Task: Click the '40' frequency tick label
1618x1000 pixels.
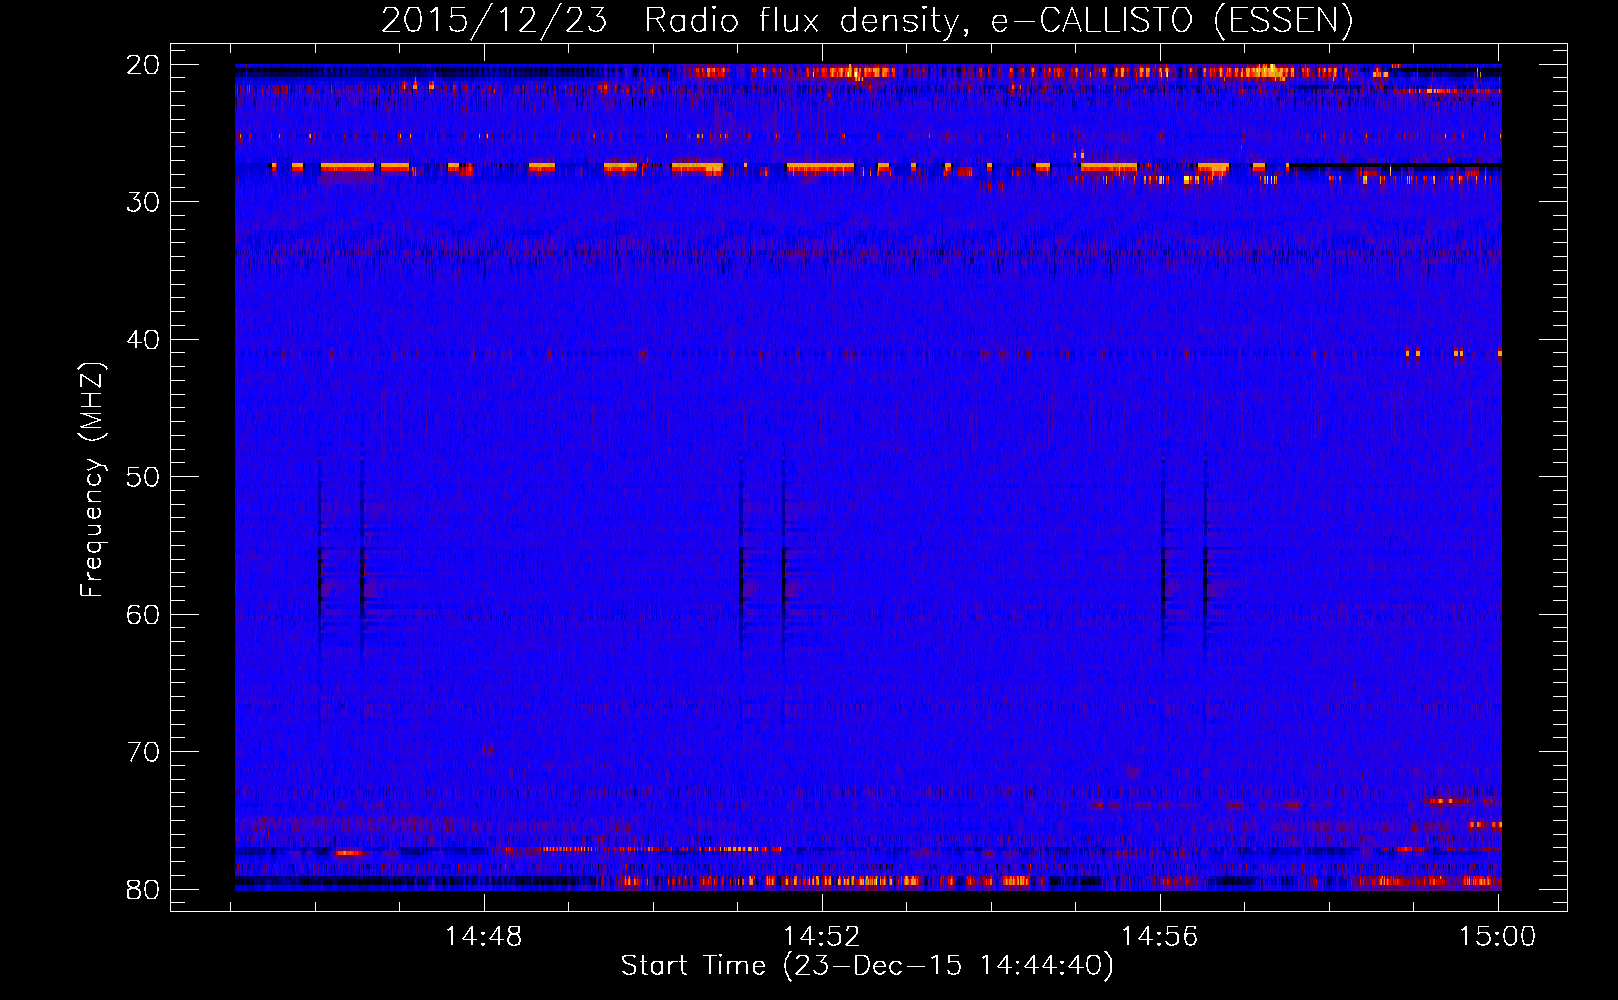Action: (x=144, y=340)
